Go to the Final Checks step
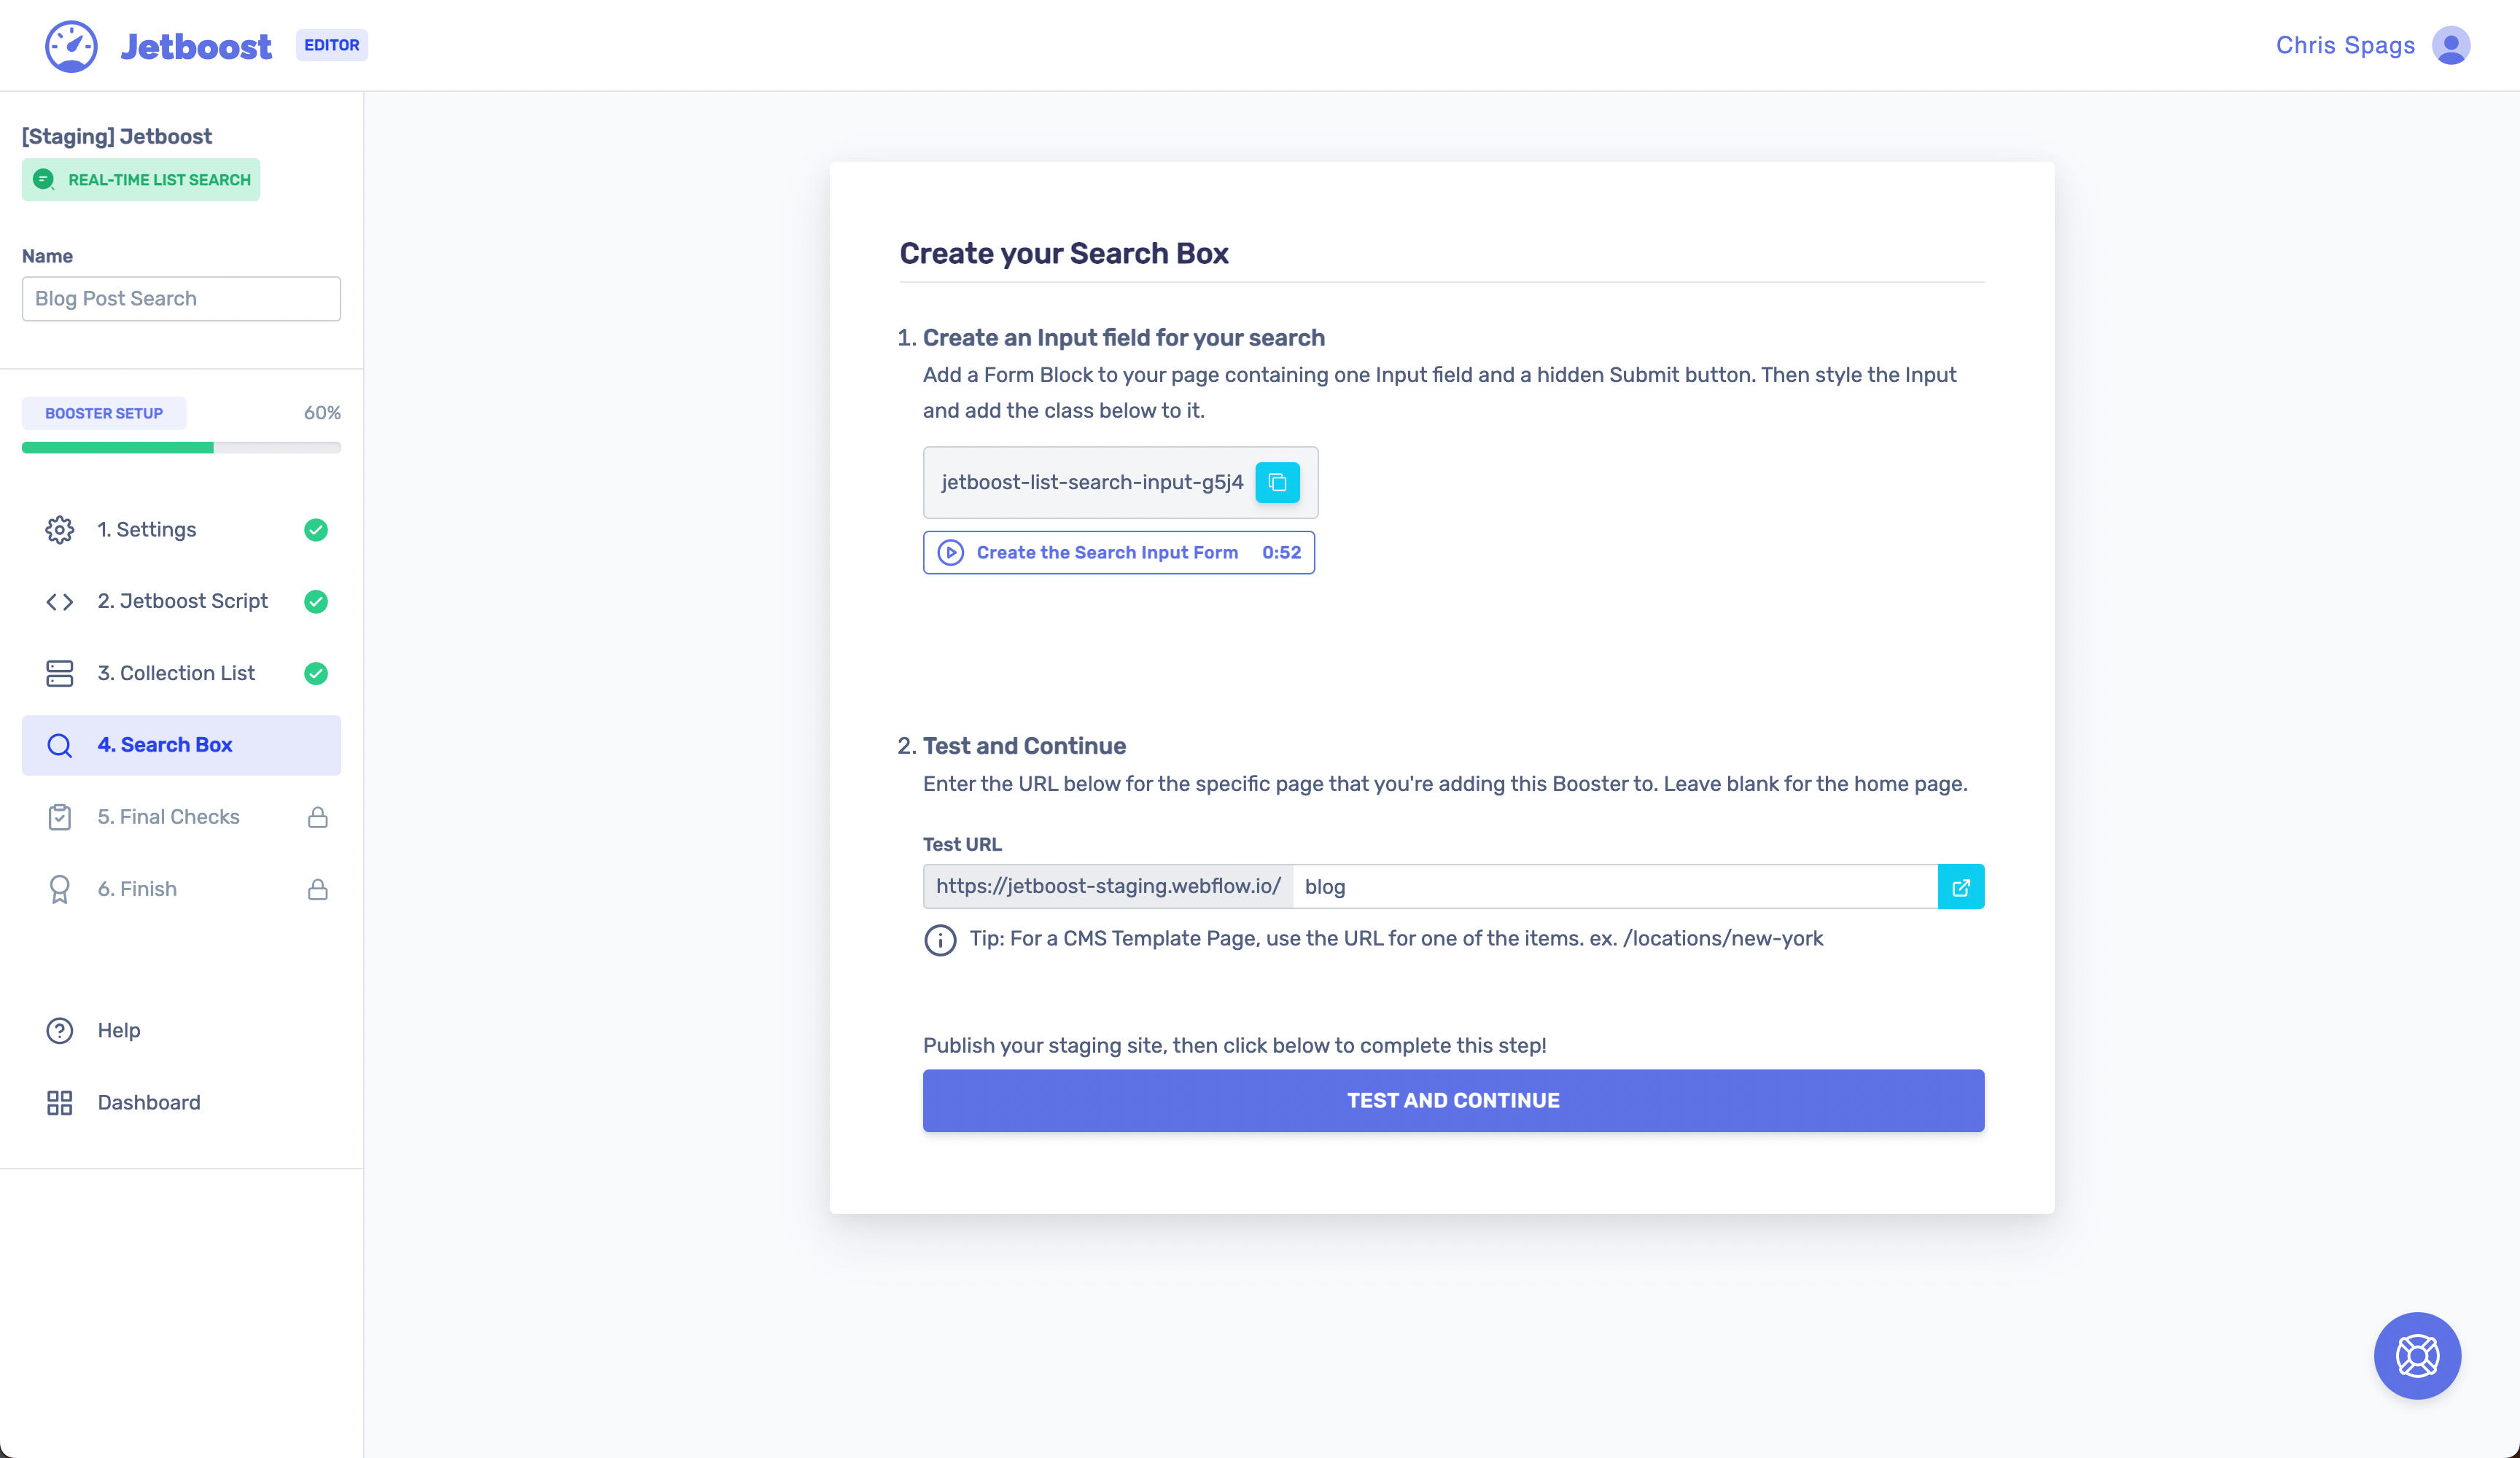 point(168,817)
